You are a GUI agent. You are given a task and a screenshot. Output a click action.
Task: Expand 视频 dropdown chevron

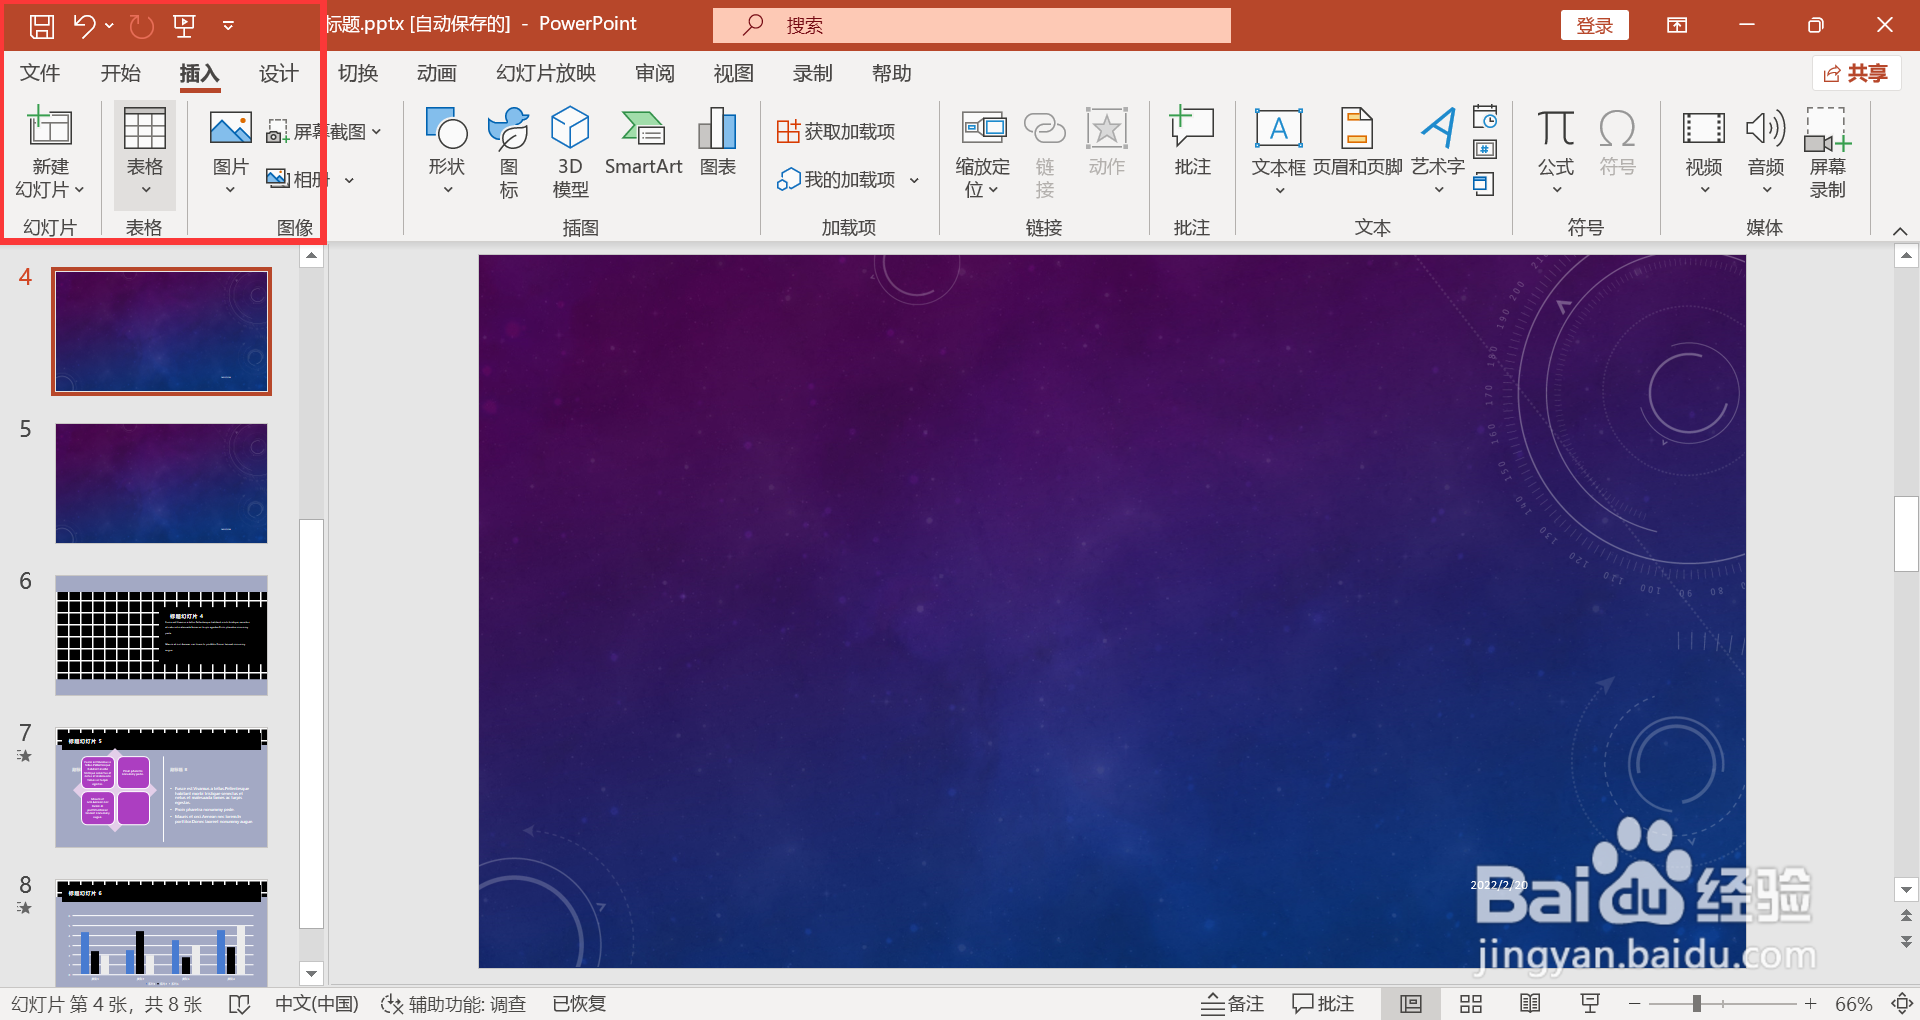click(x=1704, y=190)
